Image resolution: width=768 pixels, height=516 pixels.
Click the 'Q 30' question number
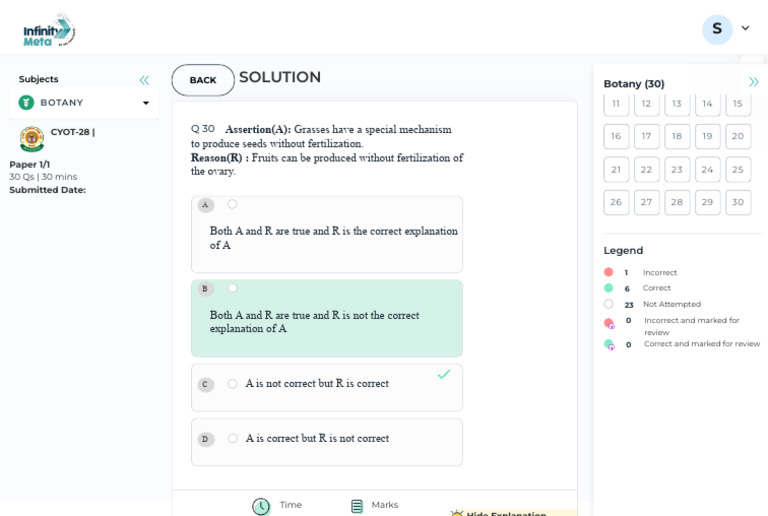pos(203,129)
